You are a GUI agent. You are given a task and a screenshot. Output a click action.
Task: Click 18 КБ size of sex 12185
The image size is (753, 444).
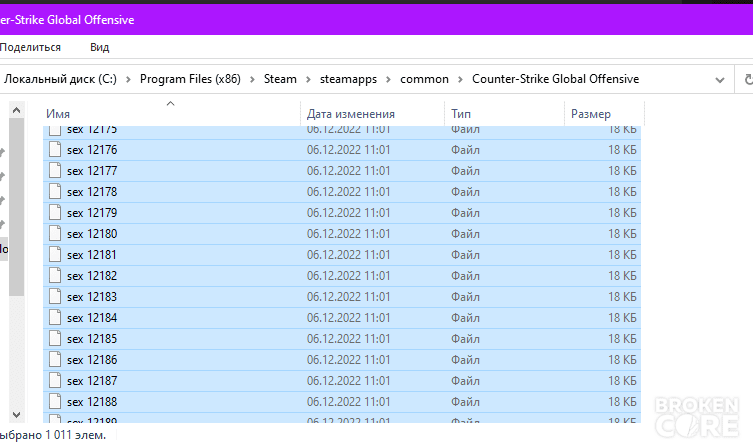pyautogui.click(x=622, y=339)
